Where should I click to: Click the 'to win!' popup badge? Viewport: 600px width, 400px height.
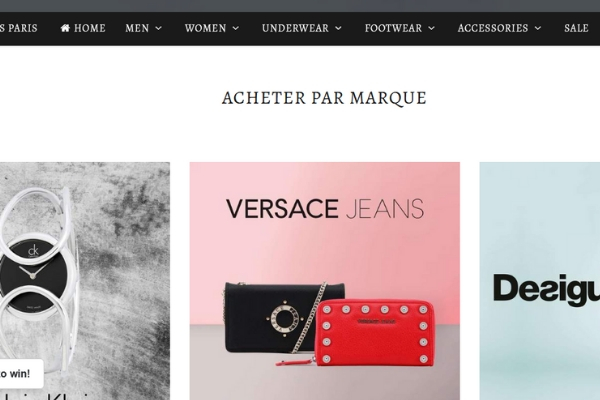[21, 374]
